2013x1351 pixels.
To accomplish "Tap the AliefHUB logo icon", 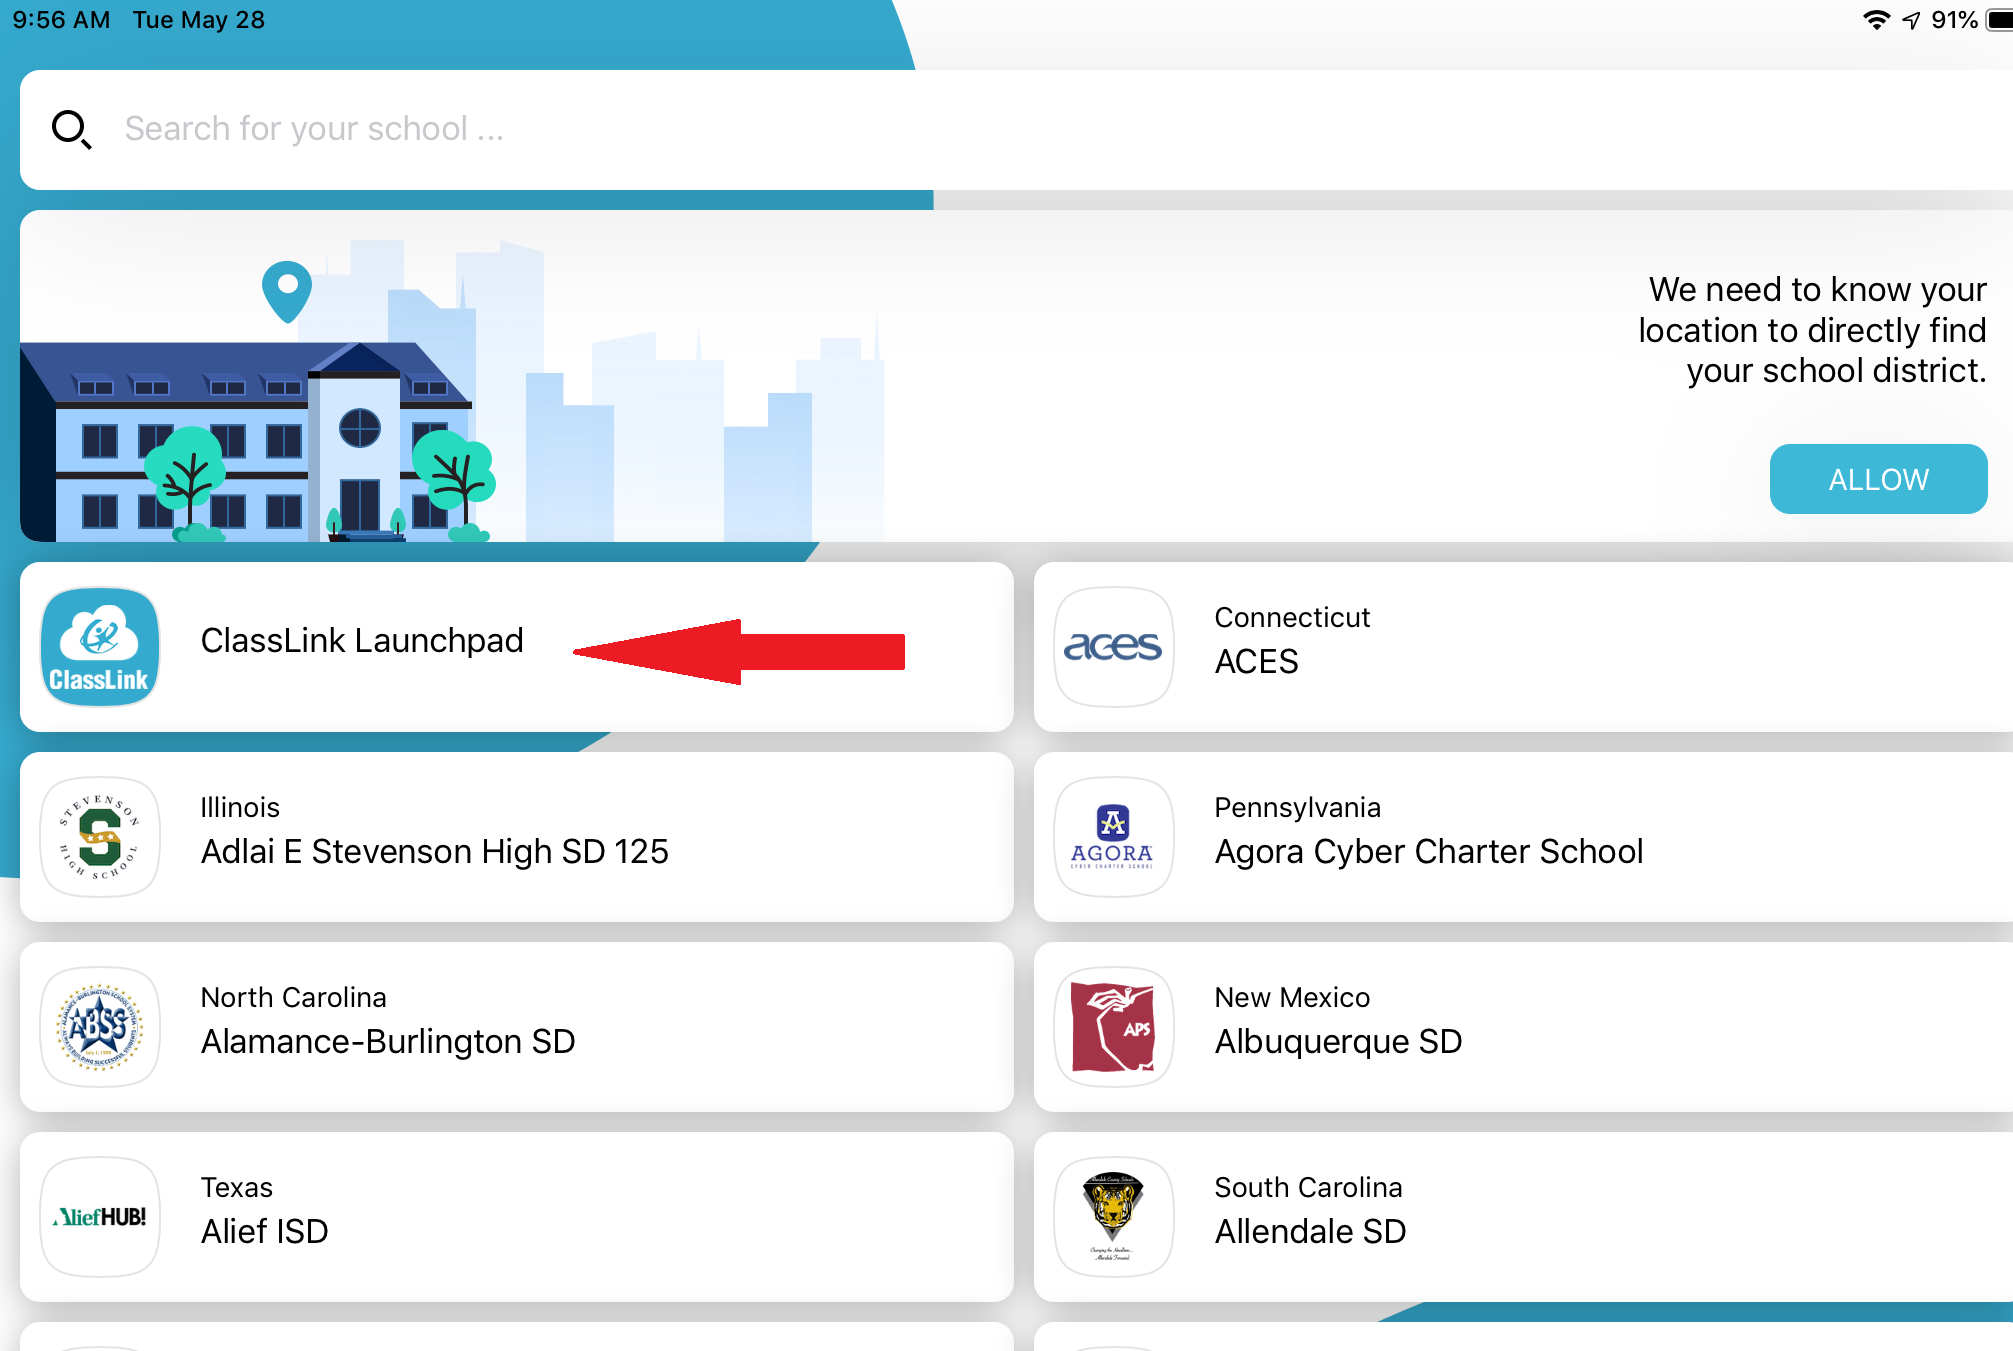I will pyautogui.click(x=100, y=1217).
